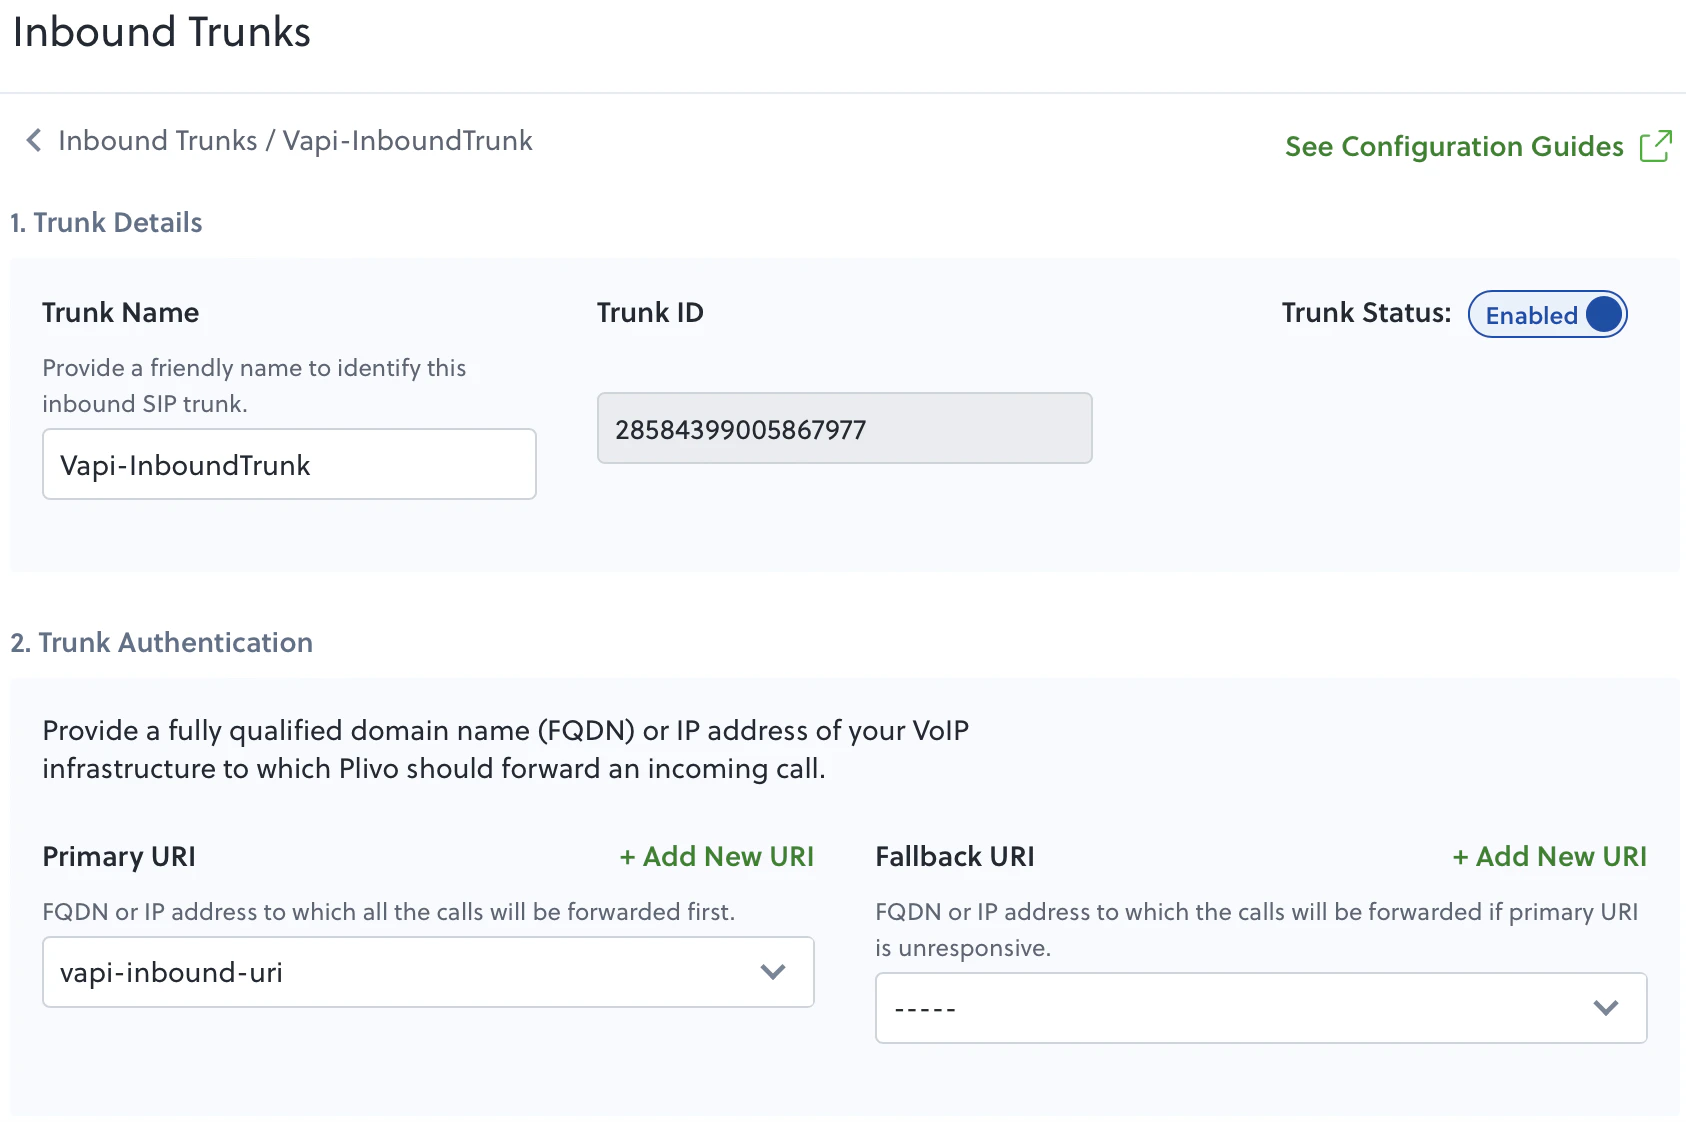The image size is (1686, 1122).
Task: Click the chevron icon on the Primary URI selector
Action: pos(771,971)
